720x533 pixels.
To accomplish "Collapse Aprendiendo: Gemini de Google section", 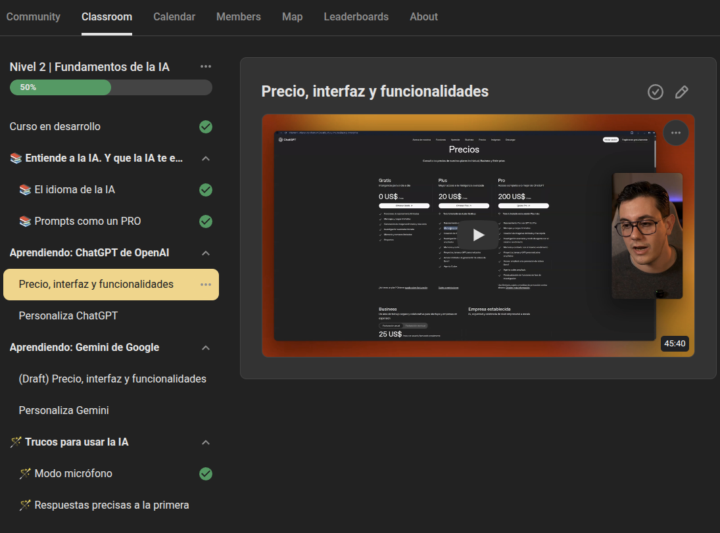I will [206, 348].
